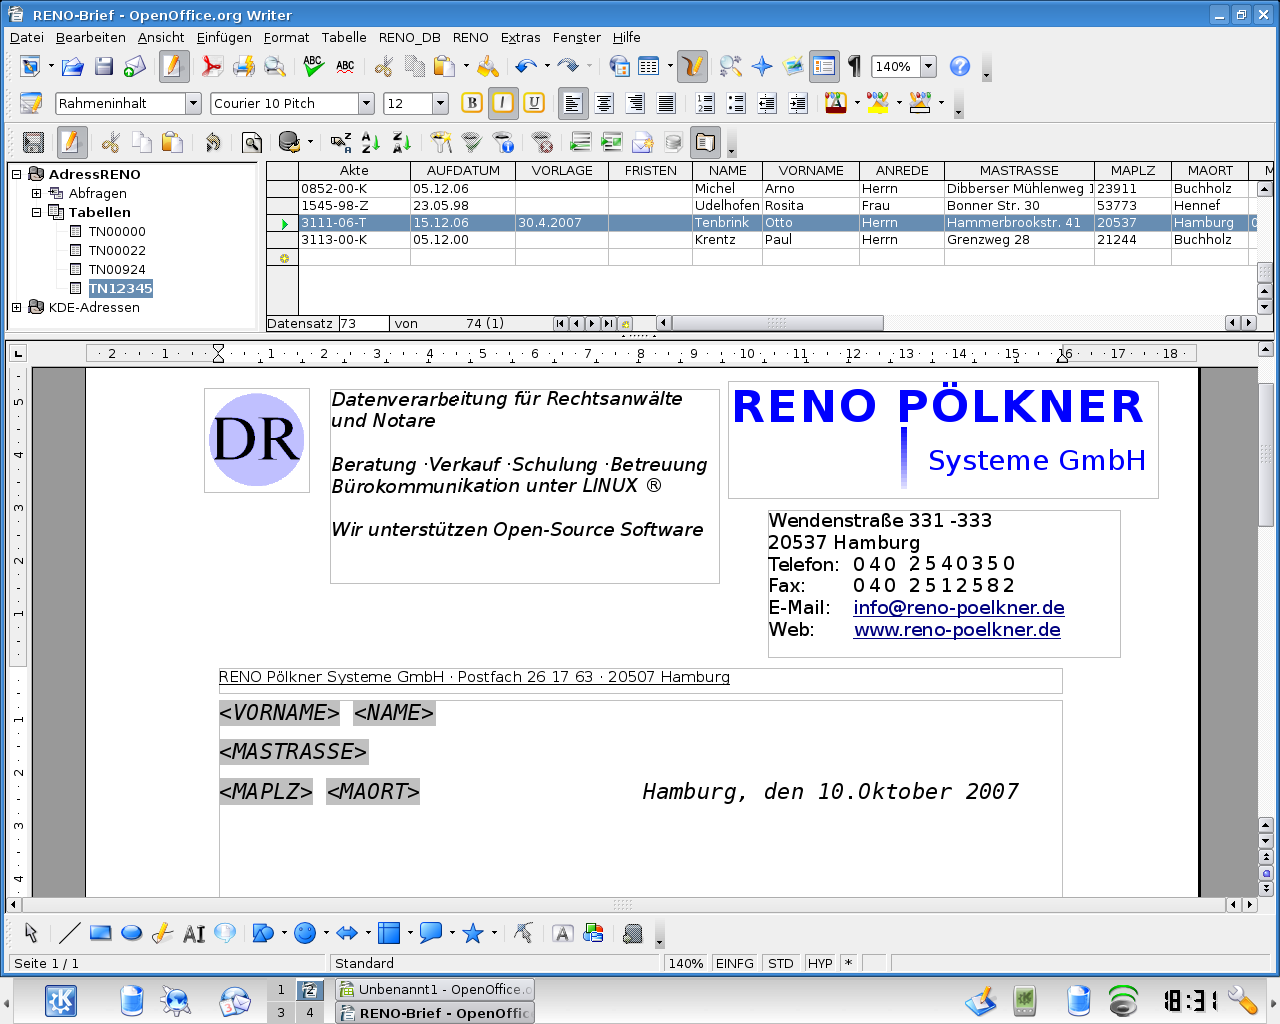1280x1024 pixels.
Task: Click the record number field showing 73
Action: coord(363,323)
